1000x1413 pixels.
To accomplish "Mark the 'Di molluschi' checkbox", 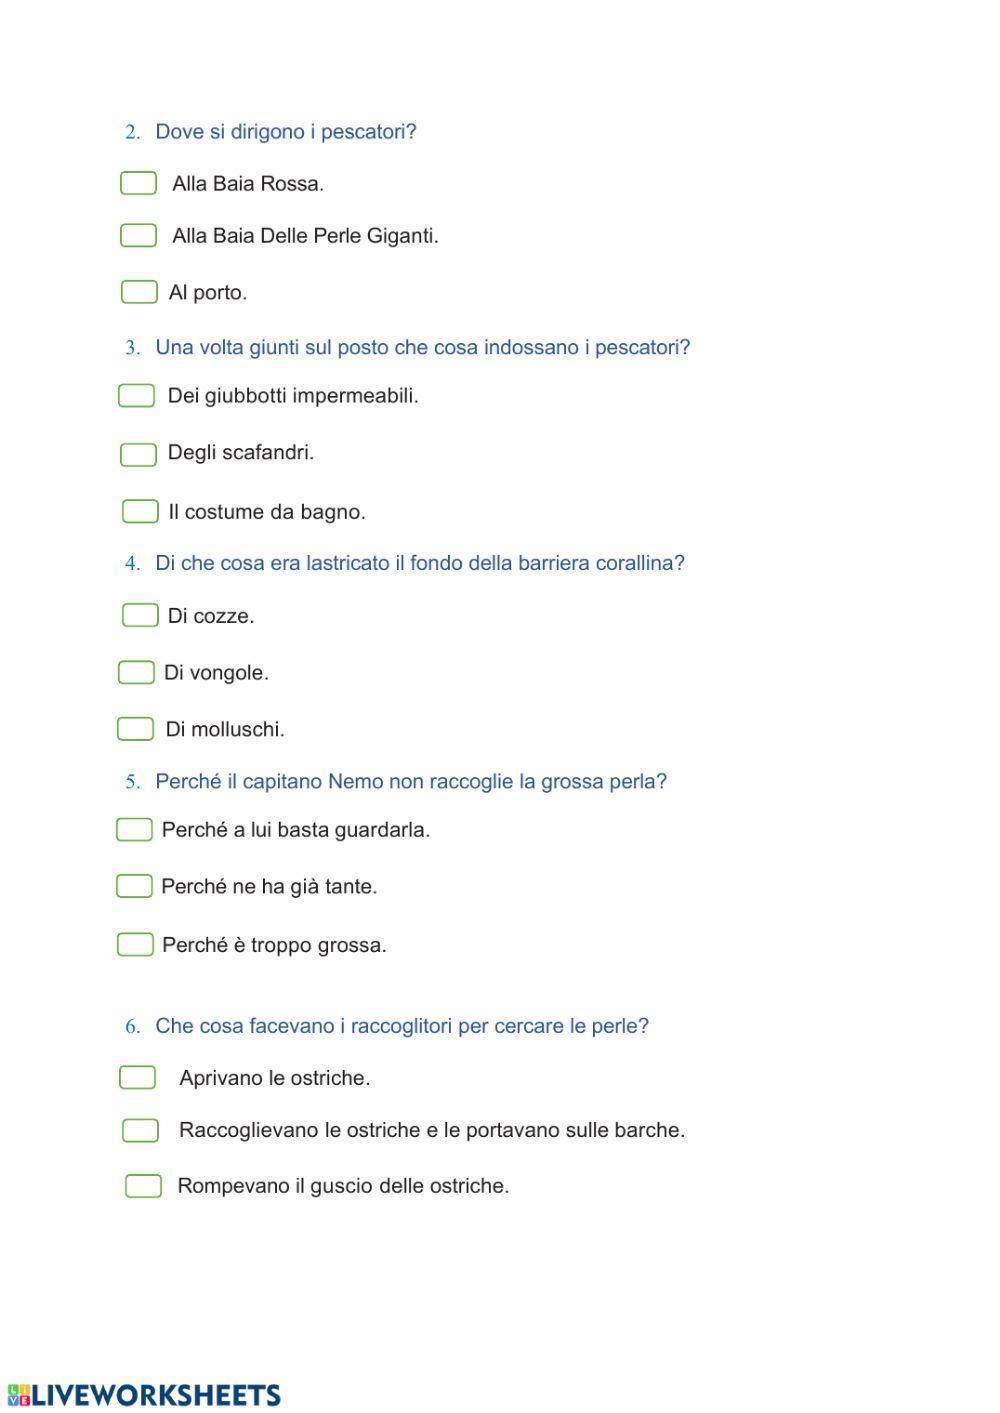I will click(135, 728).
